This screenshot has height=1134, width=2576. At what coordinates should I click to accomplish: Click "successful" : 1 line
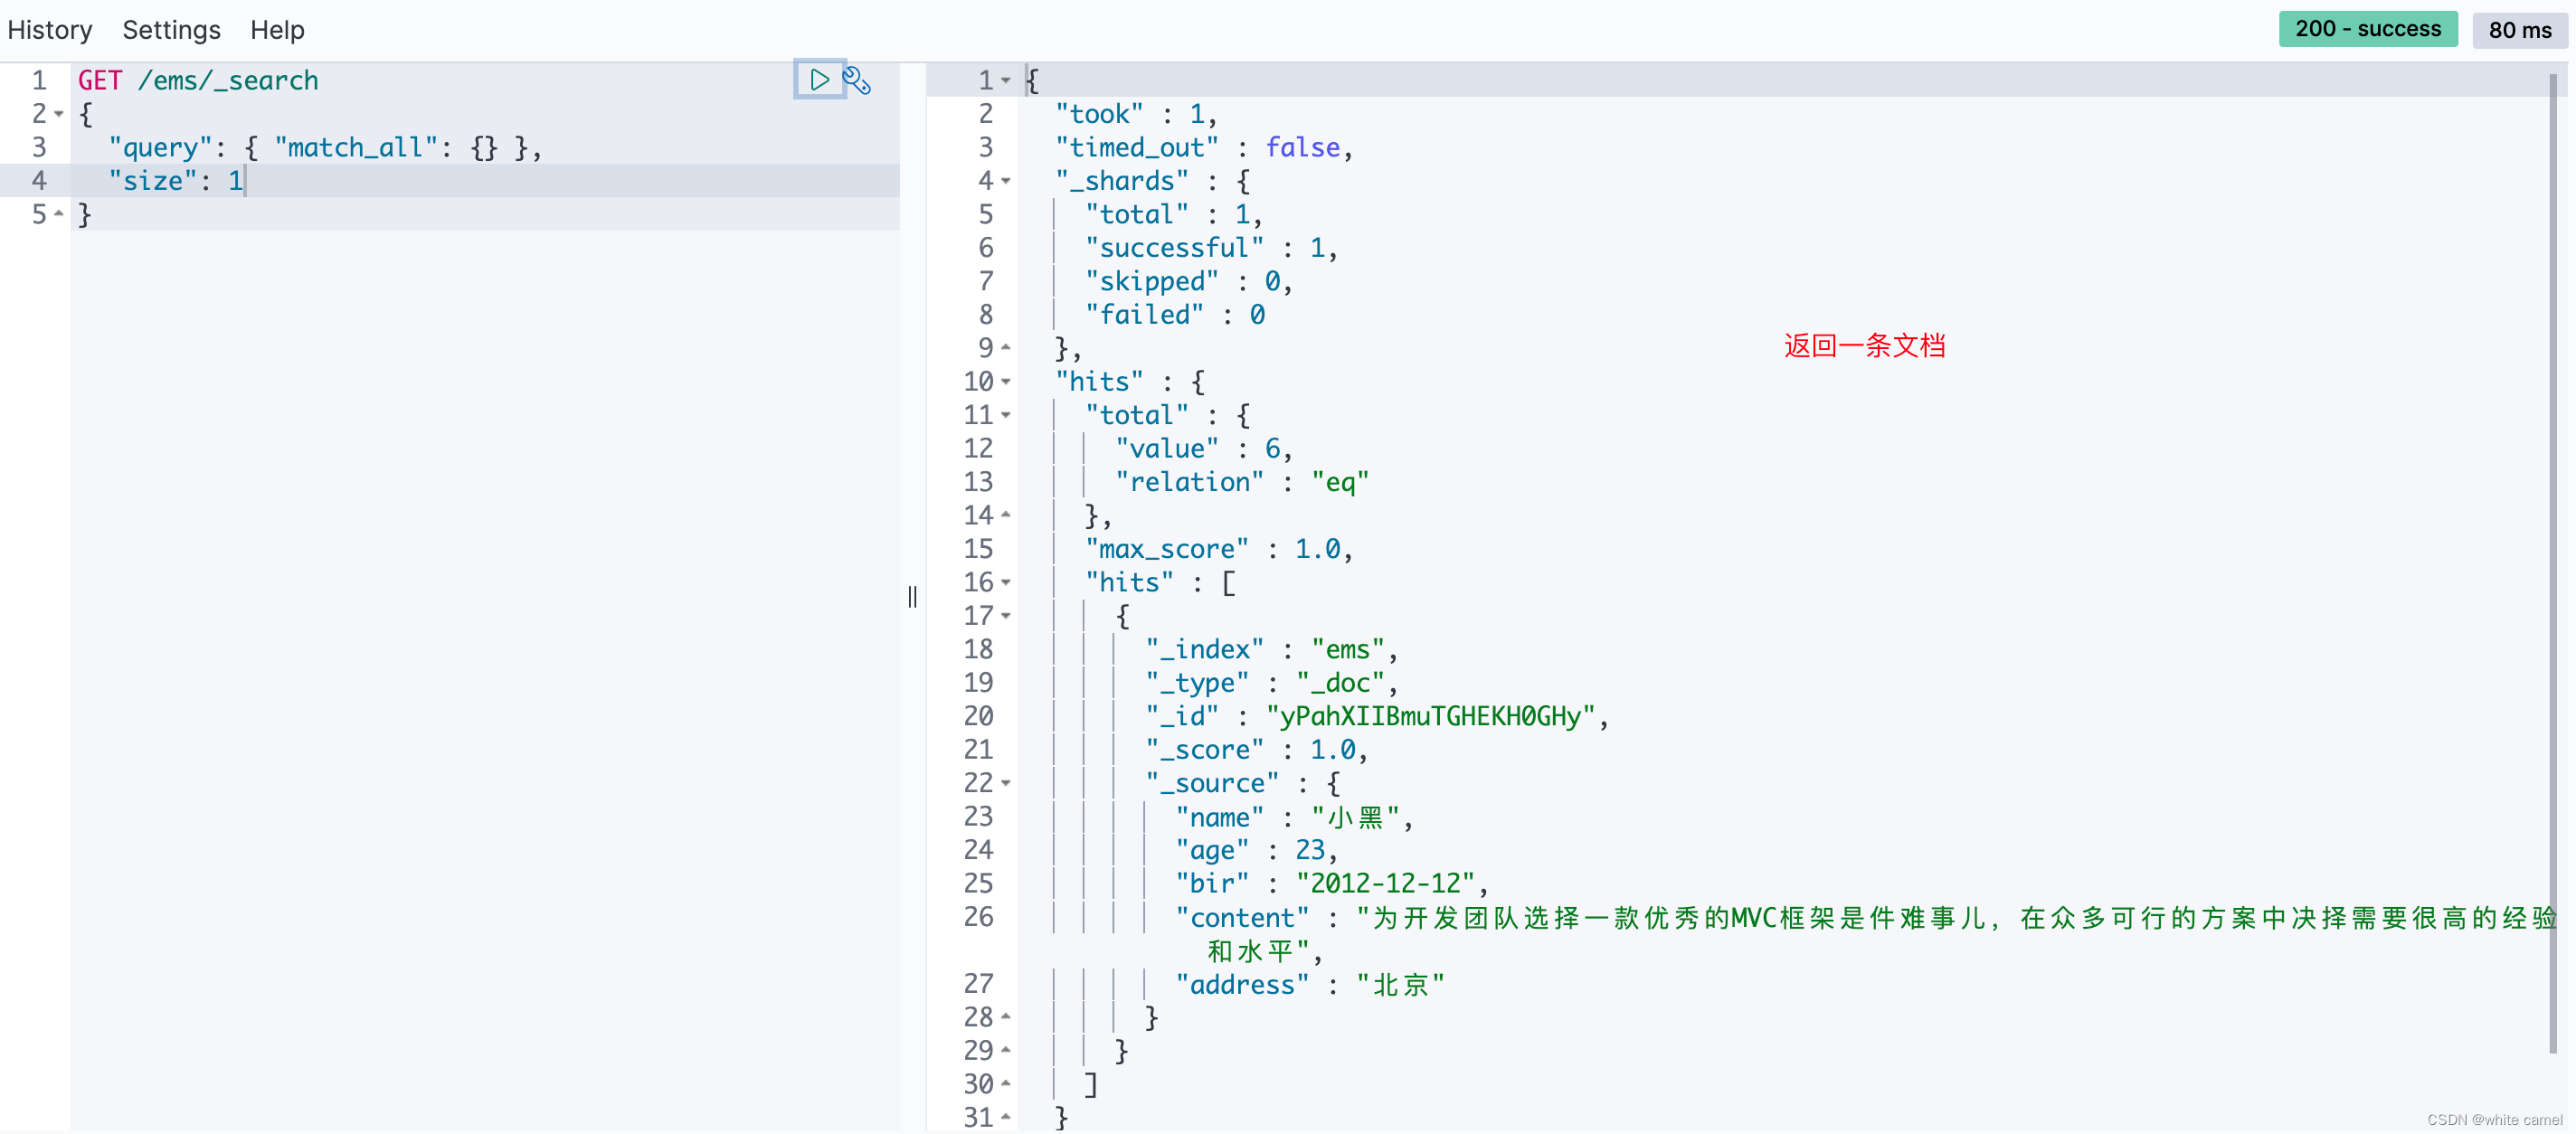click(1211, 248)
